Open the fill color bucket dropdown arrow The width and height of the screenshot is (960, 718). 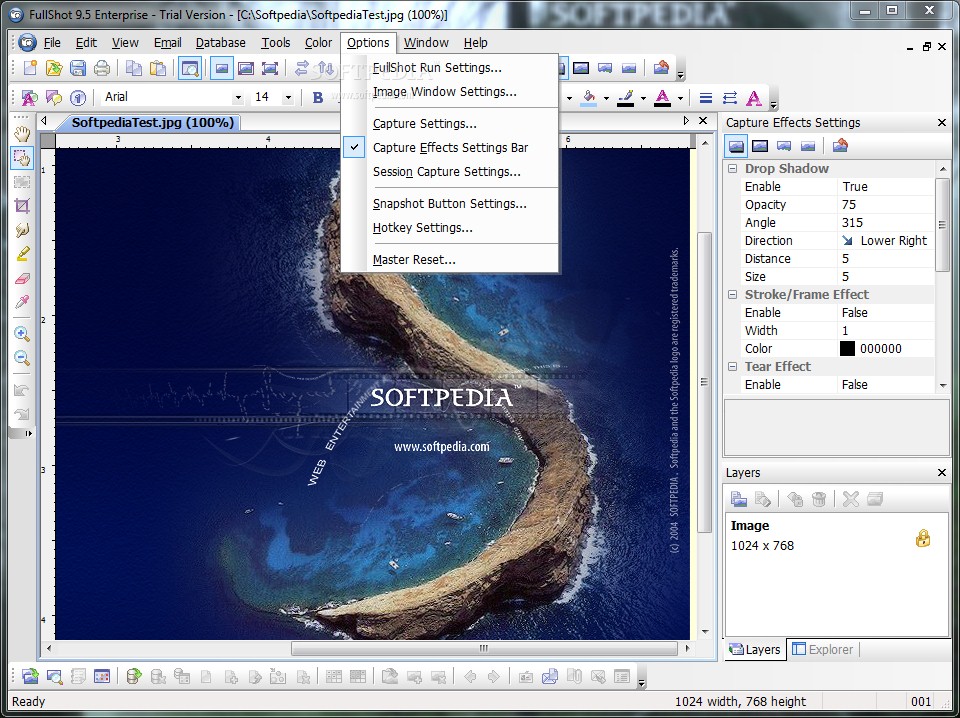point(606,98)
